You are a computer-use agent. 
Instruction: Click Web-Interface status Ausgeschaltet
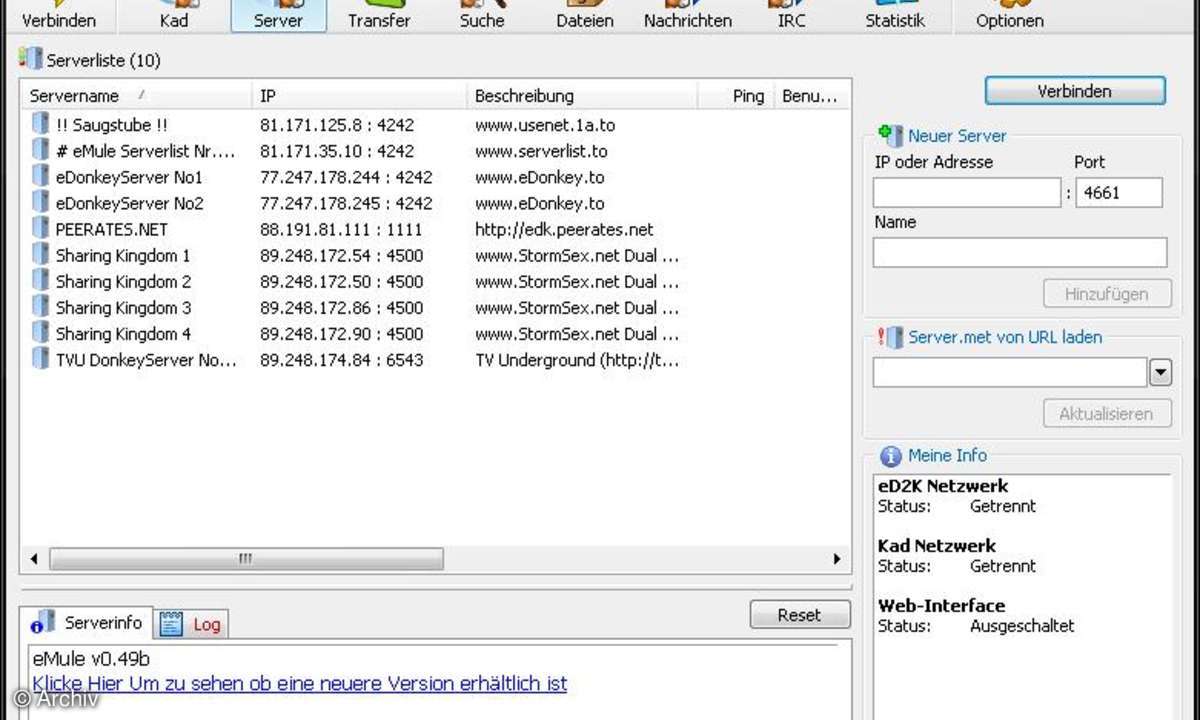[x=1022, y=626]
